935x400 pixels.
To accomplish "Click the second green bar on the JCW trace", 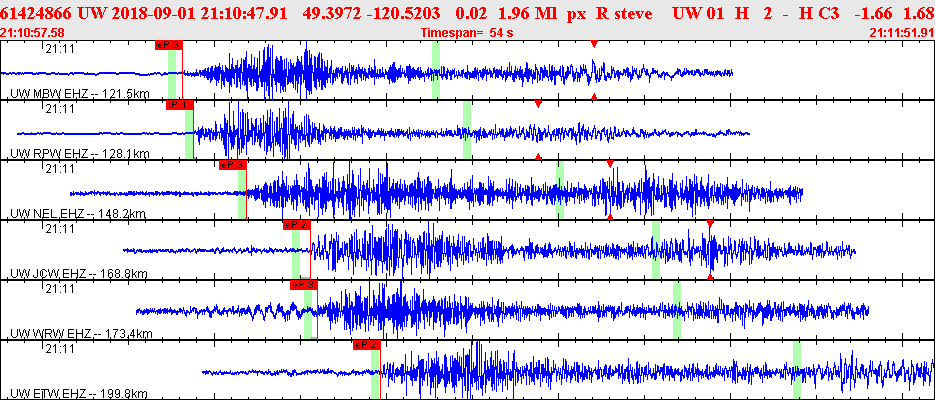I will 656,249.
